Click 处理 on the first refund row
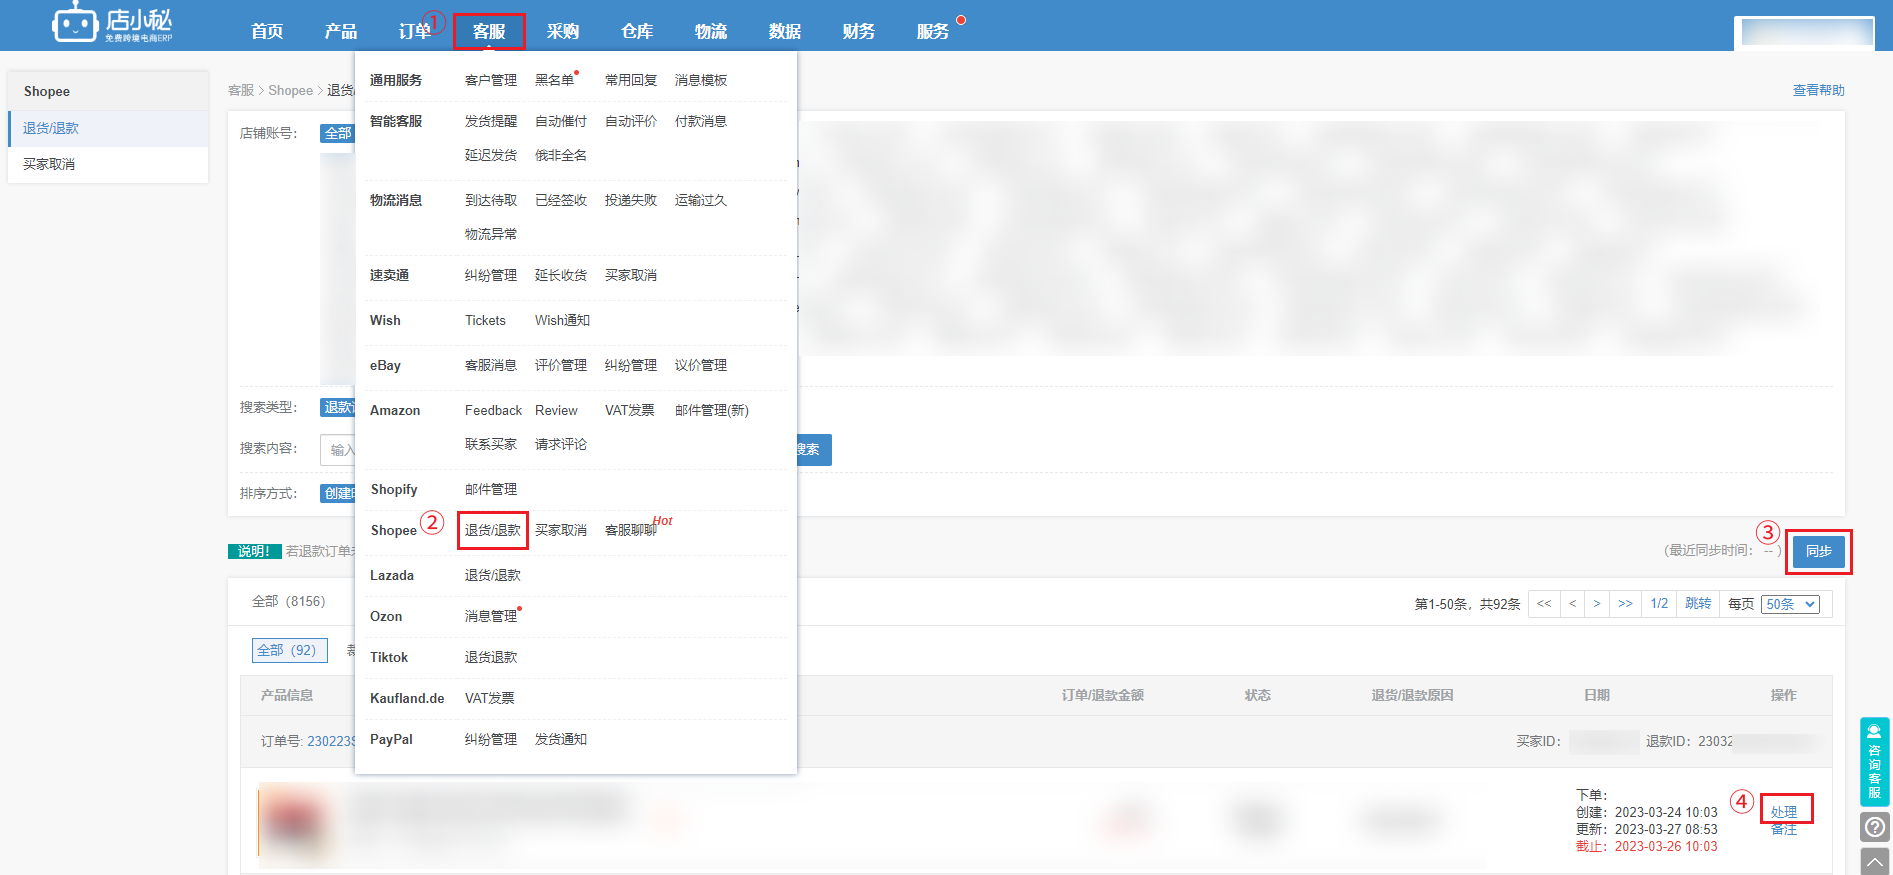 (x=1784, y=811)
